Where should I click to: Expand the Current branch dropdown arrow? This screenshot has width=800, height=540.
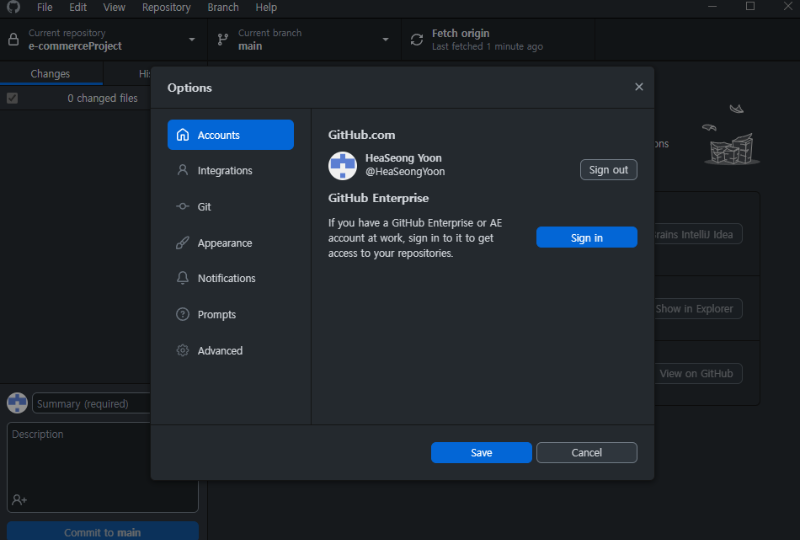pos(386,39)
